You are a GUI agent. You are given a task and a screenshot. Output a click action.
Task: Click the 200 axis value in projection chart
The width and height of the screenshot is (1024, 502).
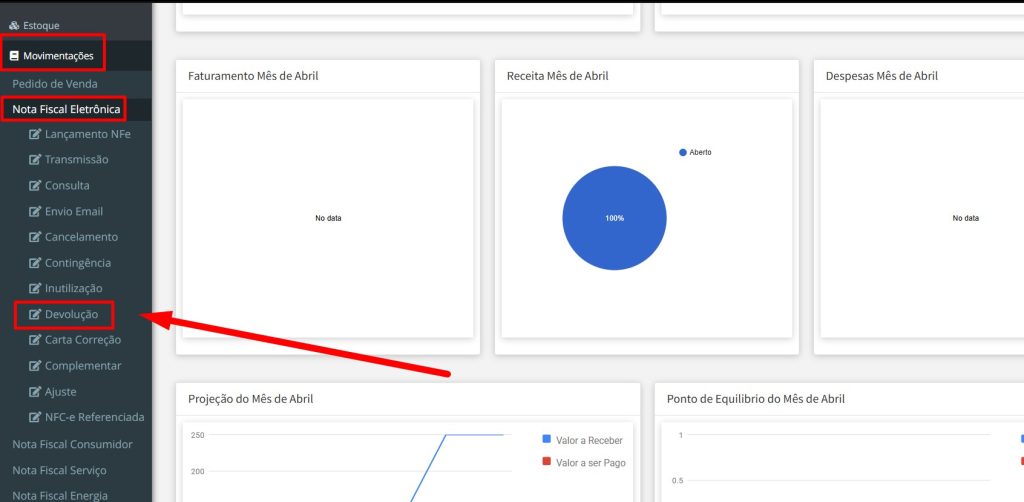tap(197, 471)
